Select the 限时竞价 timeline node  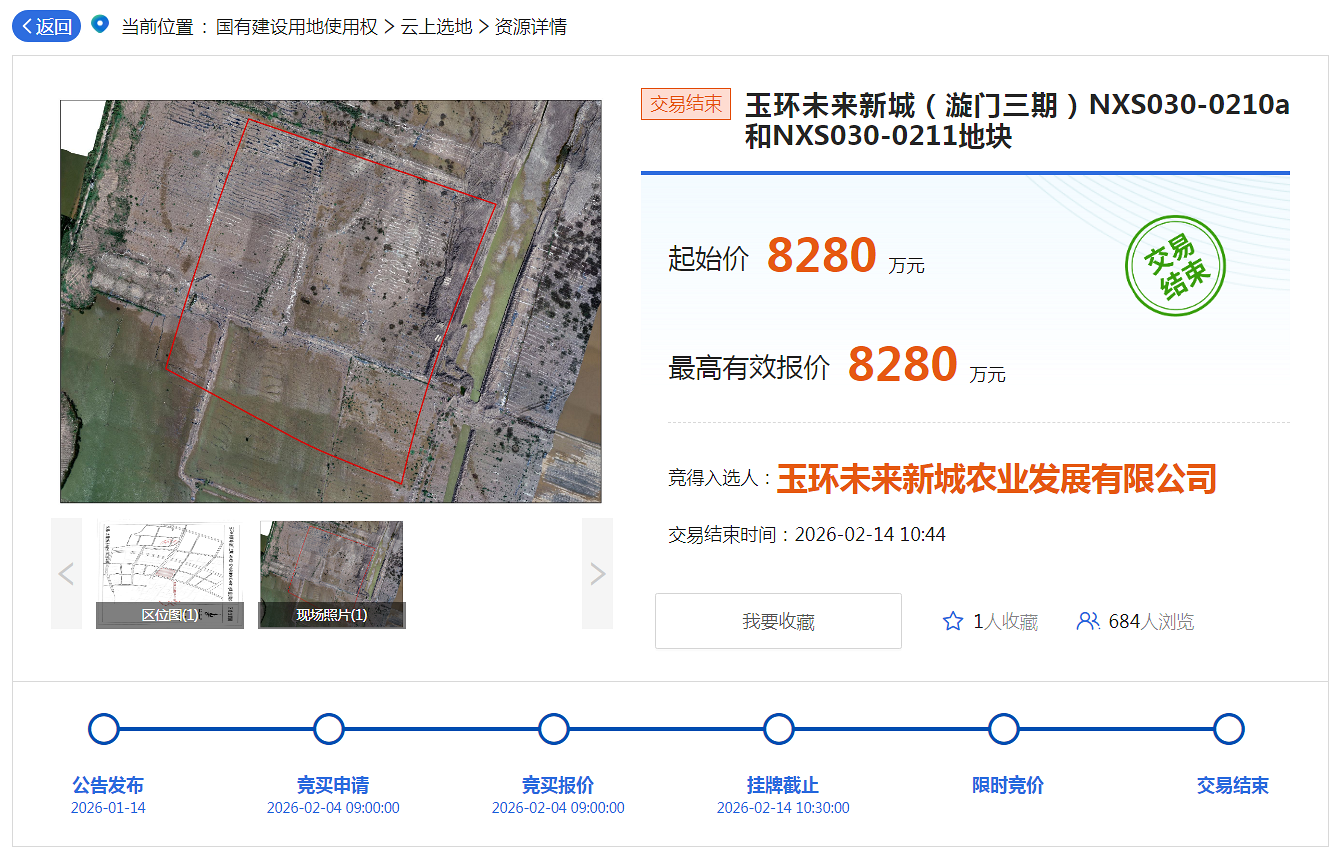point(1004,729)
